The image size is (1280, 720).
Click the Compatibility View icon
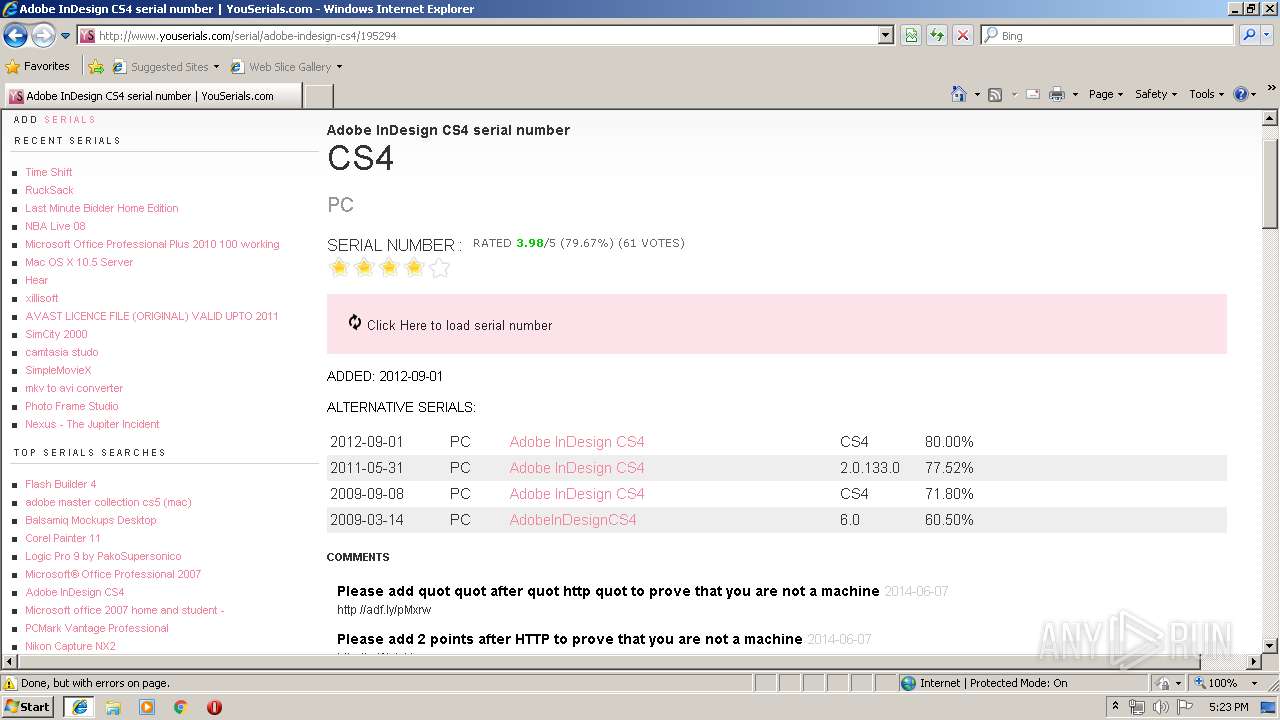pyautogui.click(x=911, y=35)
